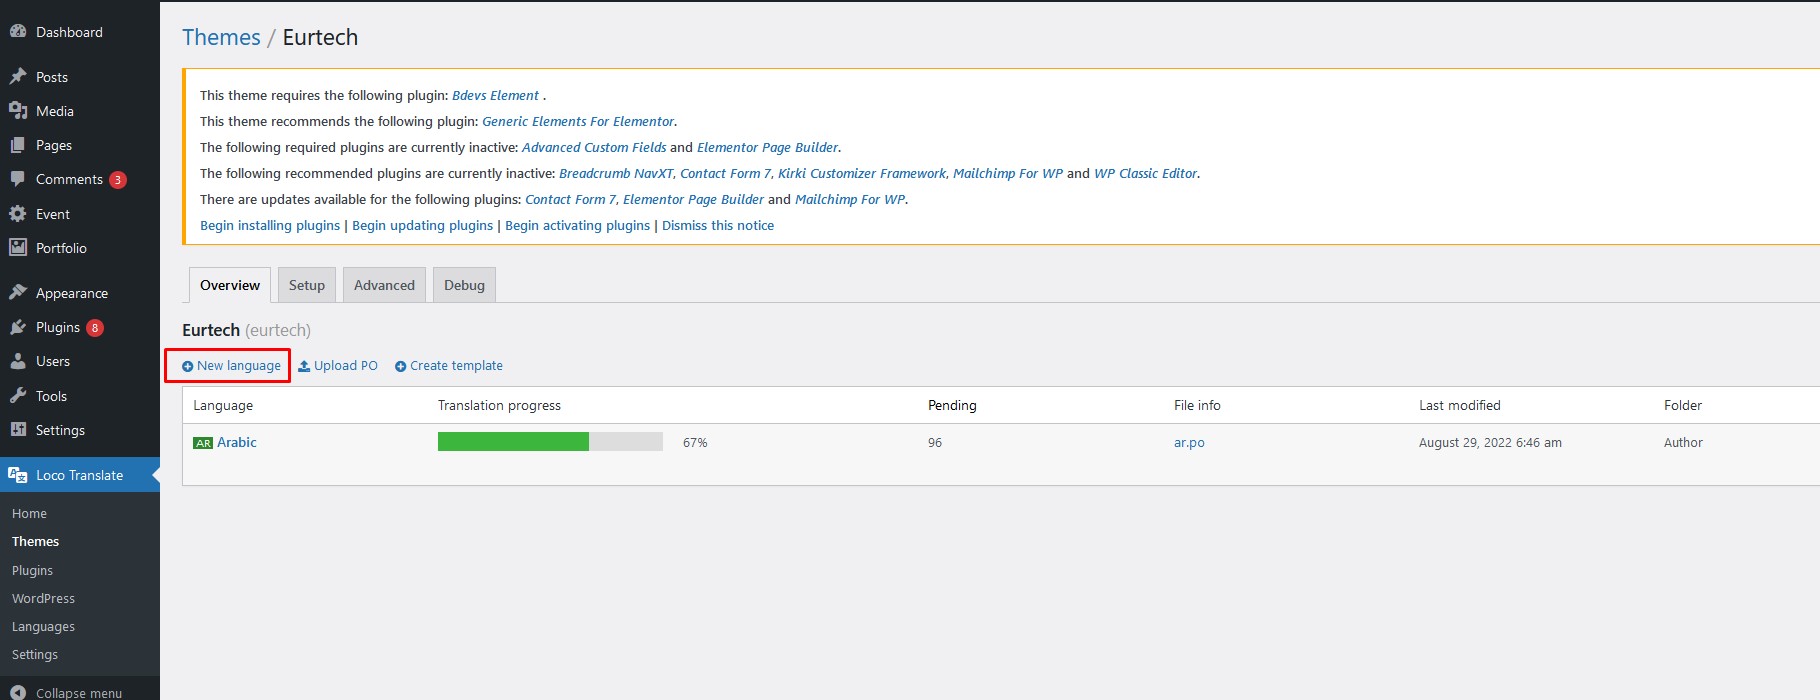Sort by the File info column header
This screenshot has width=1820, height=700.
pos(1197,405)
